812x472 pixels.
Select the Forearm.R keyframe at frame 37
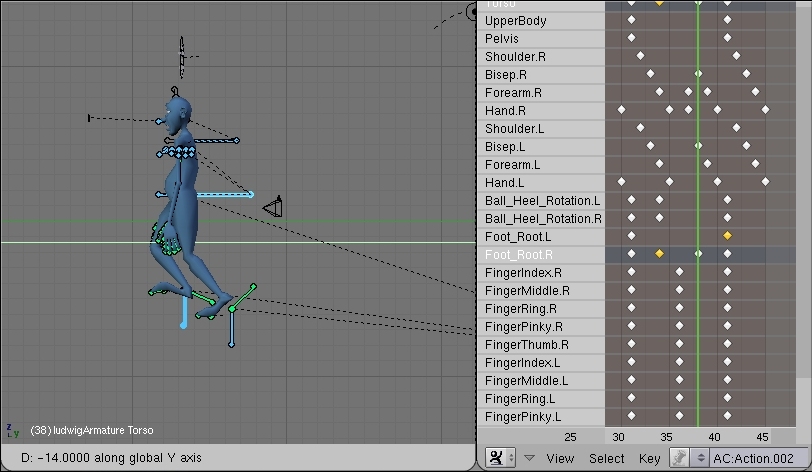pos(688,92)
